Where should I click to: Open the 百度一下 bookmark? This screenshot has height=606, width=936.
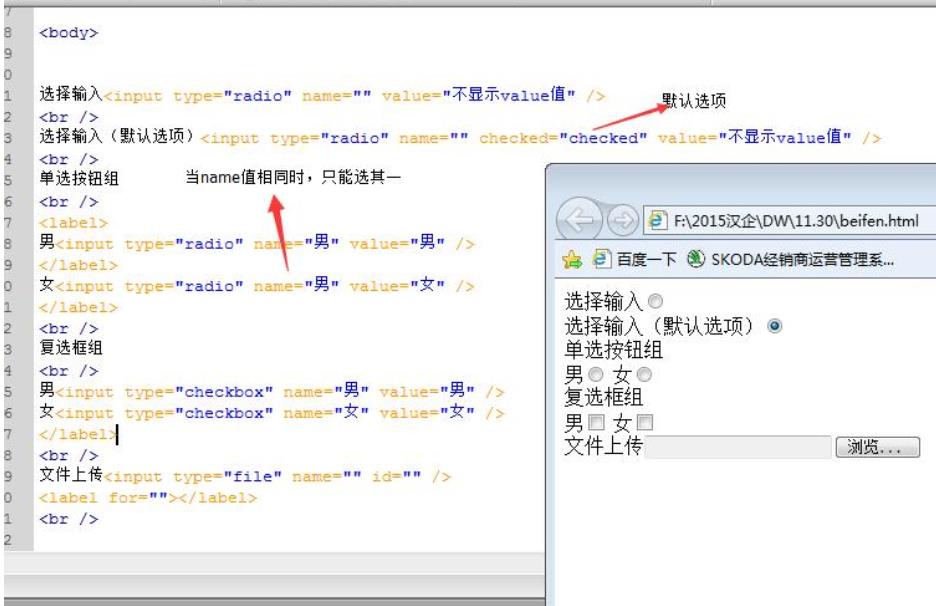pos(634,260)
